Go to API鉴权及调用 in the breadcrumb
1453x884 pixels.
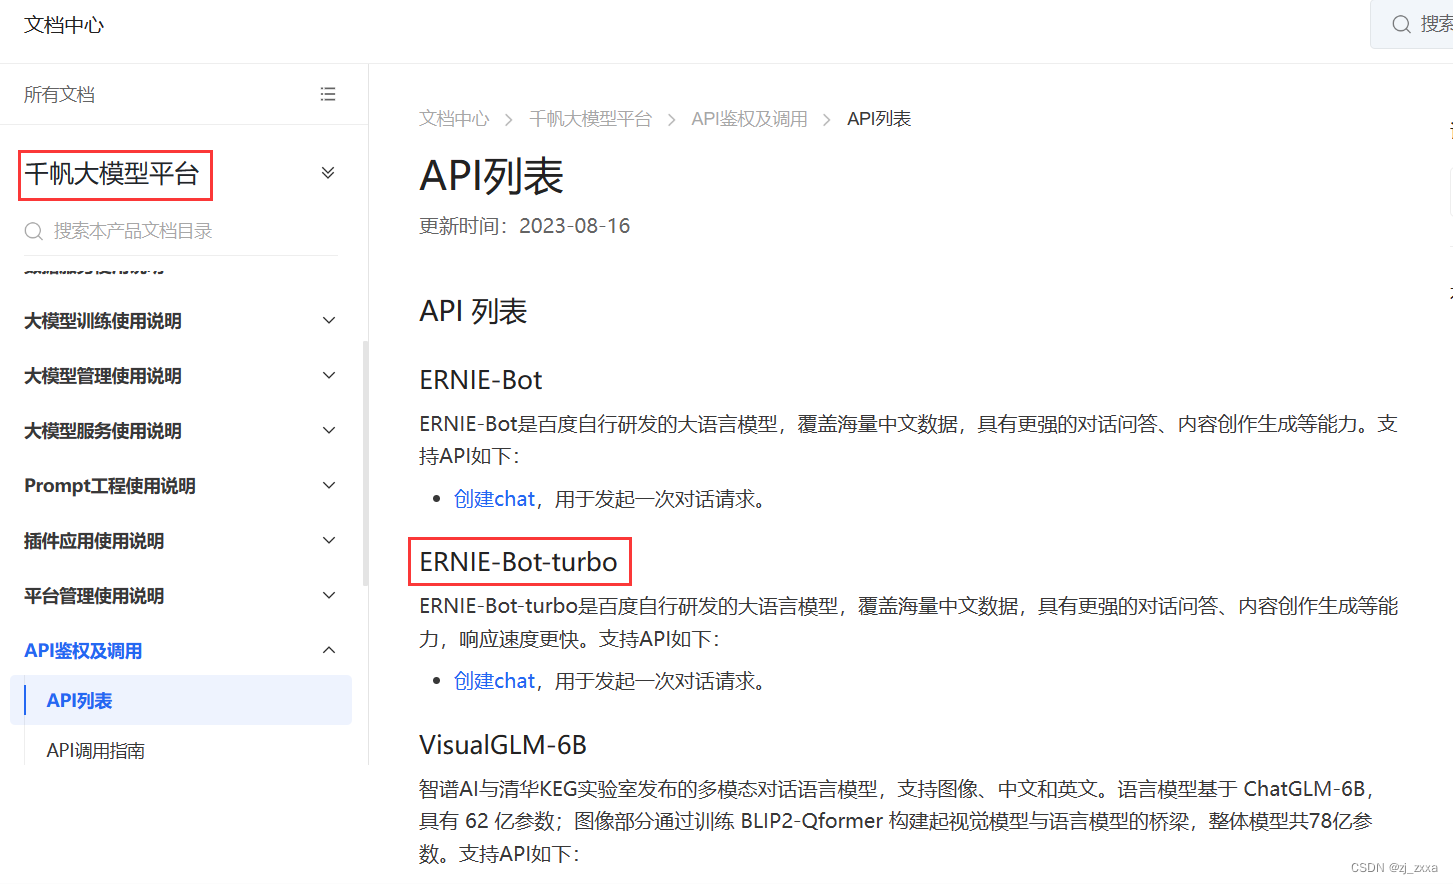pyautogui.click(x=749, y=119)
